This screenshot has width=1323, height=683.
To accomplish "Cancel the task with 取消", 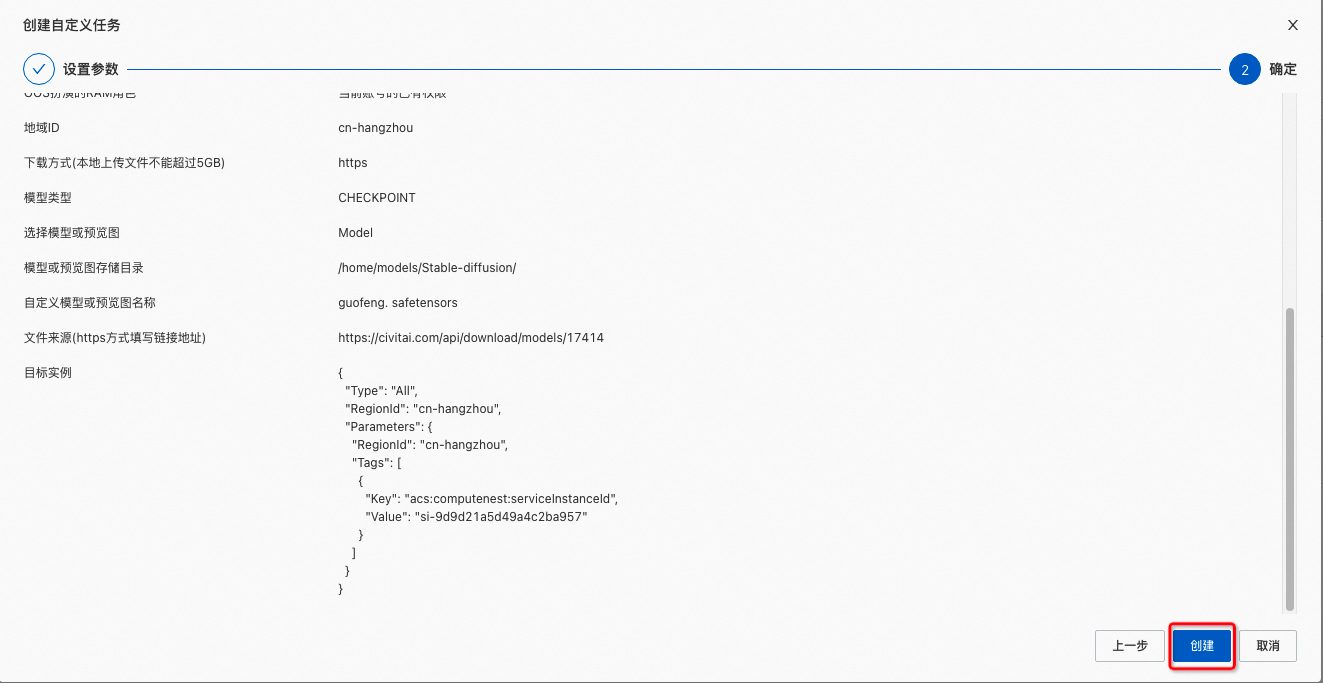I will coord(1268,646).
